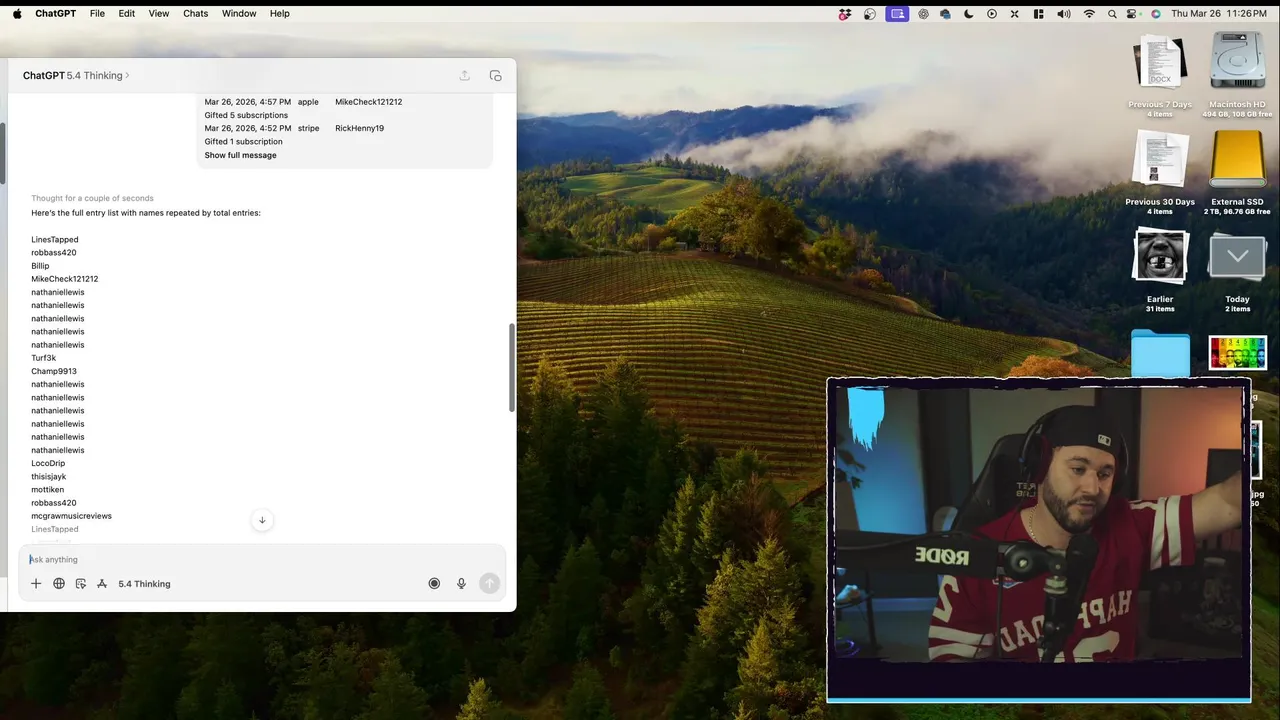The image size is (1280, 720).
Task: Open the Macintosh HD drive icon
Action: pyautogui.click(x=1238, y=62)
